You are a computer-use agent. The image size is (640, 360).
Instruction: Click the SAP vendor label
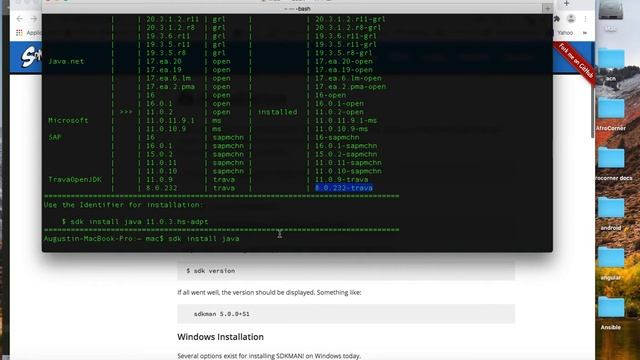pos(55,137)
